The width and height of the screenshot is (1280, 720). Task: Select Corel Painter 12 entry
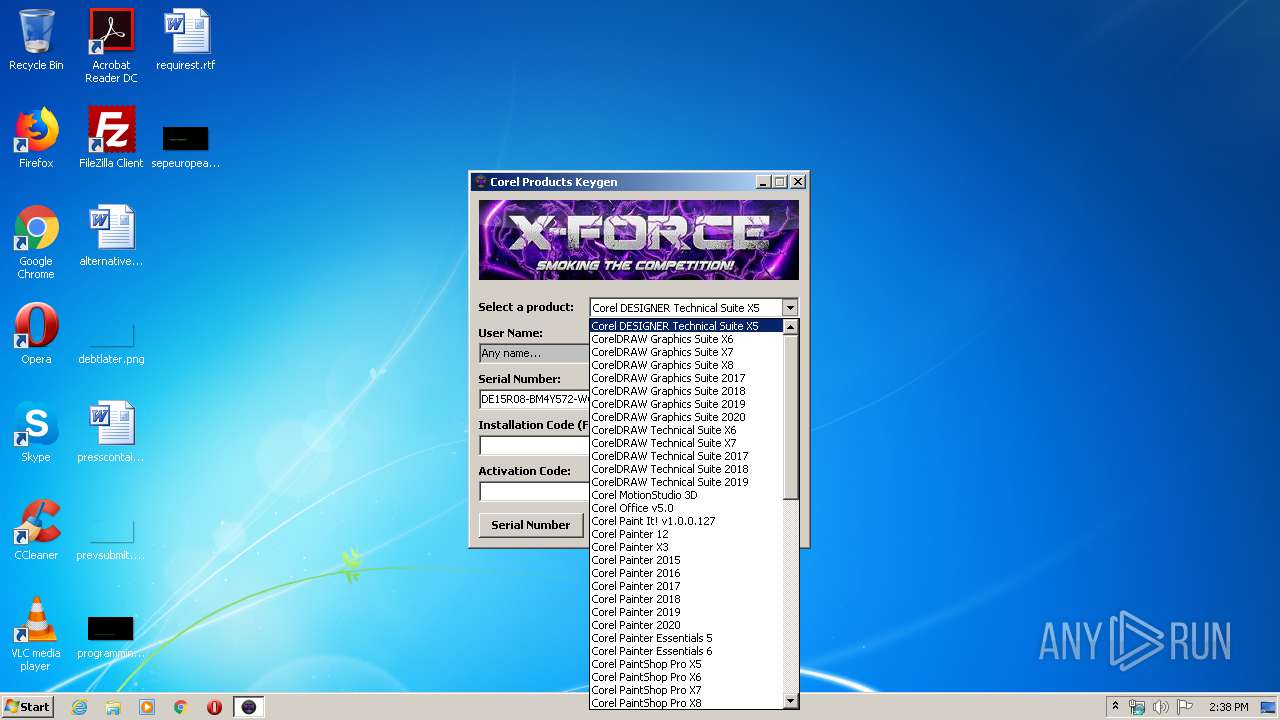(686, 534)
